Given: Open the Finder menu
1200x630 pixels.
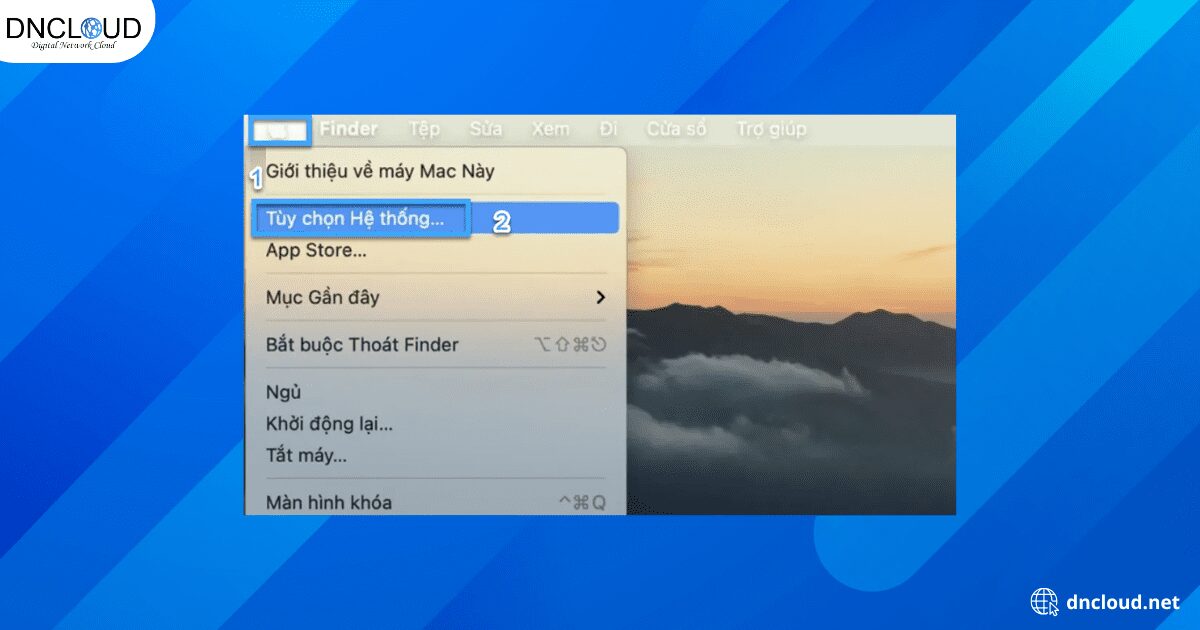Looking at the screenshot, I should pyautogui.click(x=349, y=129).
